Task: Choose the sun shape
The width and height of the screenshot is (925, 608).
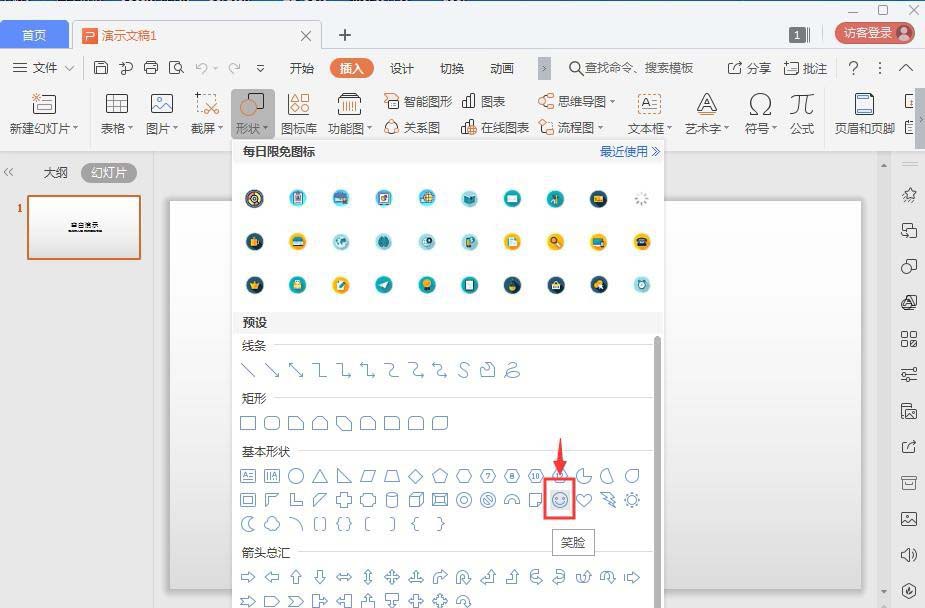Action: (x=632, y=500)
